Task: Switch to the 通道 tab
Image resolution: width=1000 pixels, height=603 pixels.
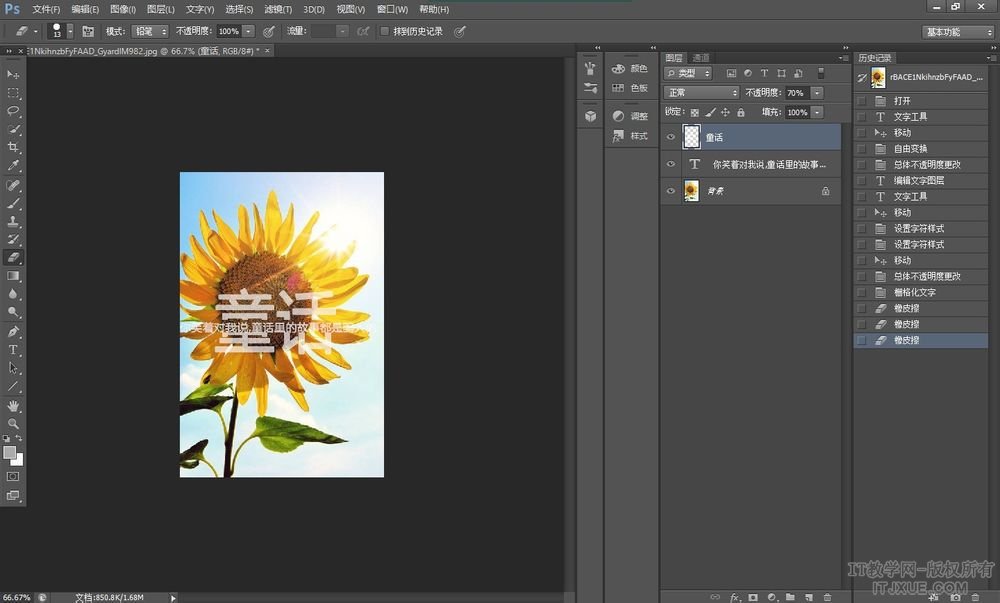Action: pyautogui.click(x=701, y=58)
